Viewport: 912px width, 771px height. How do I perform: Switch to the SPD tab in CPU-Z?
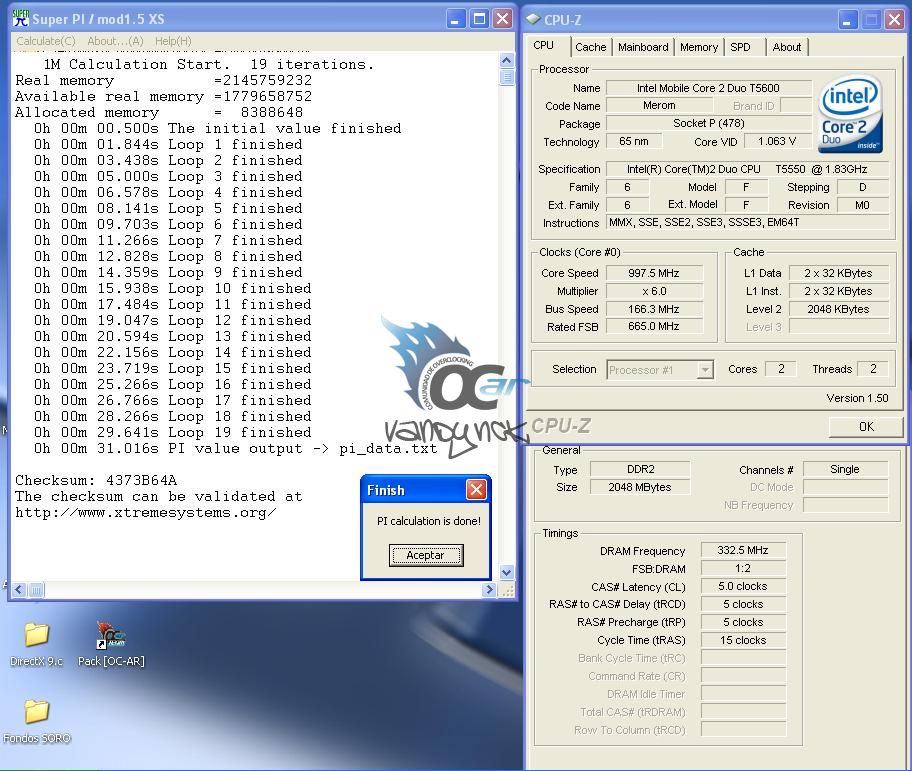[x=740, y=47]
